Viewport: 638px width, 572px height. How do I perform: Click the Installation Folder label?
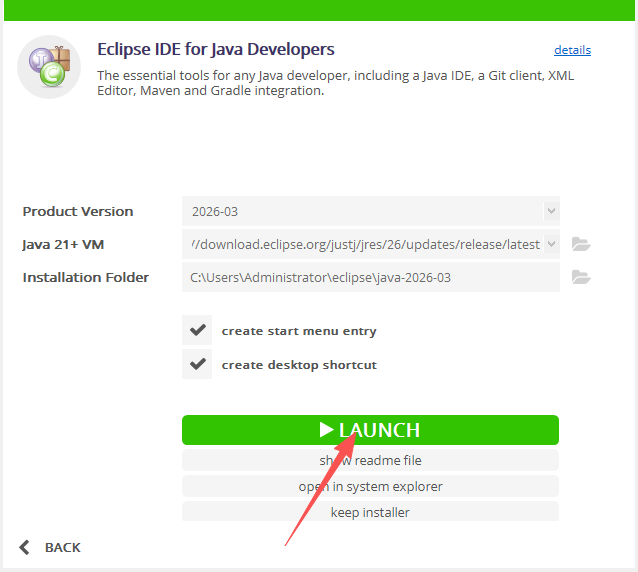click(x=85, y=277)
